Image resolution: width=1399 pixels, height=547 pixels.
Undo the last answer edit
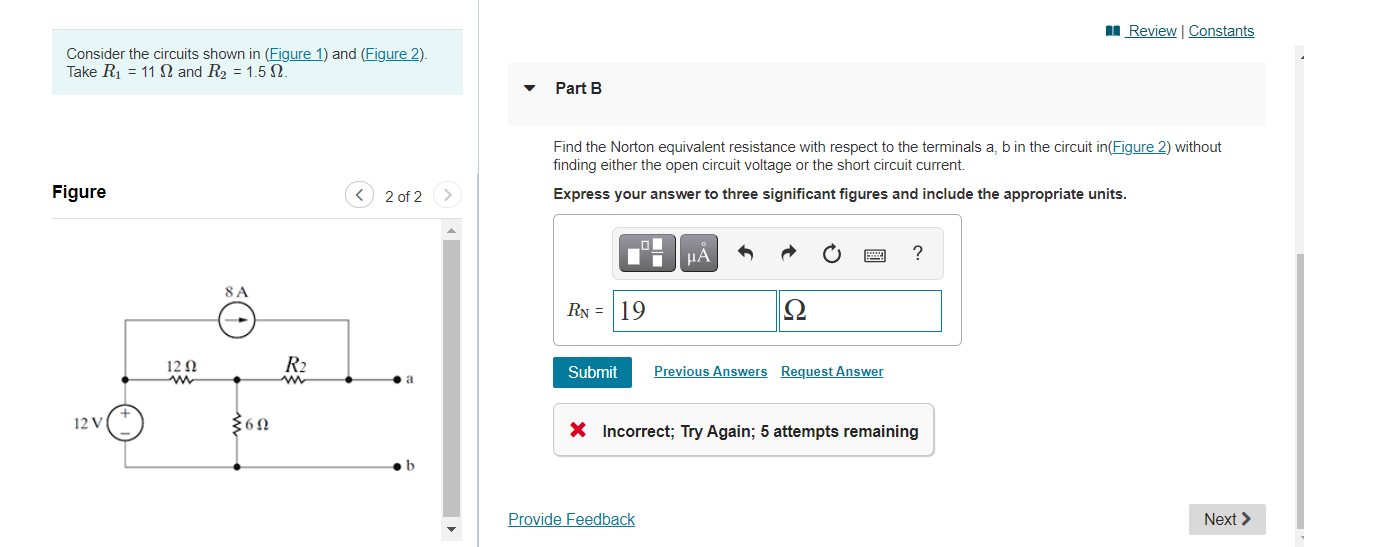(x=745, y=254)
